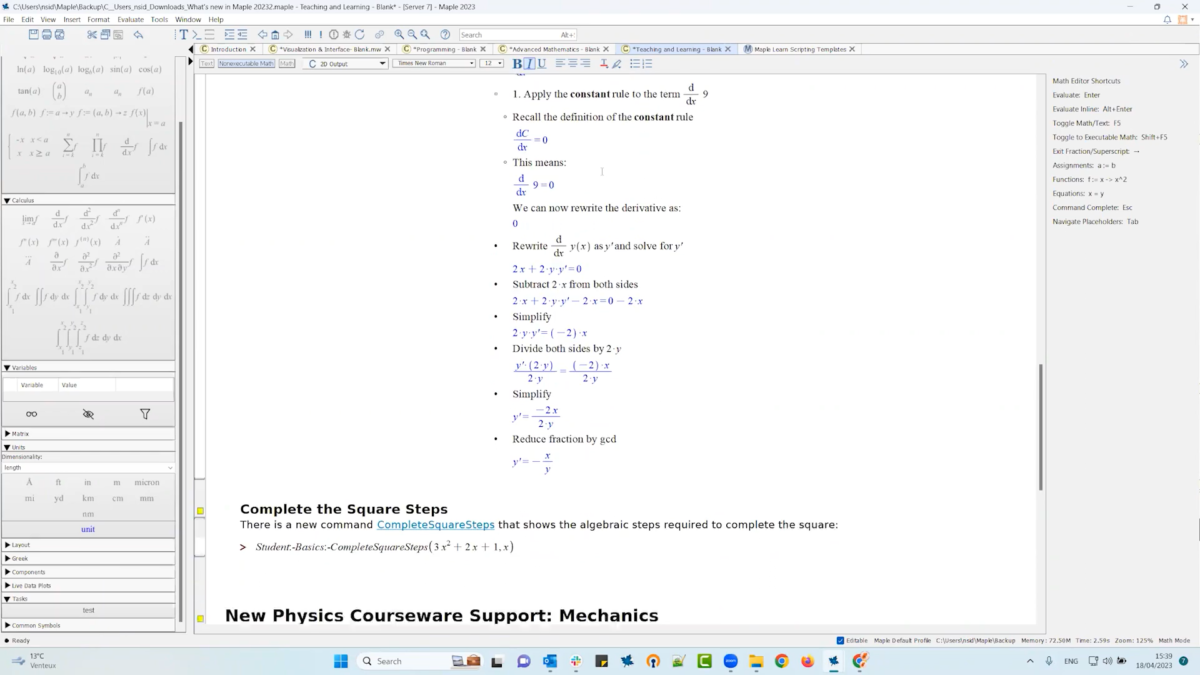Click the font color icon

point(603,63)
